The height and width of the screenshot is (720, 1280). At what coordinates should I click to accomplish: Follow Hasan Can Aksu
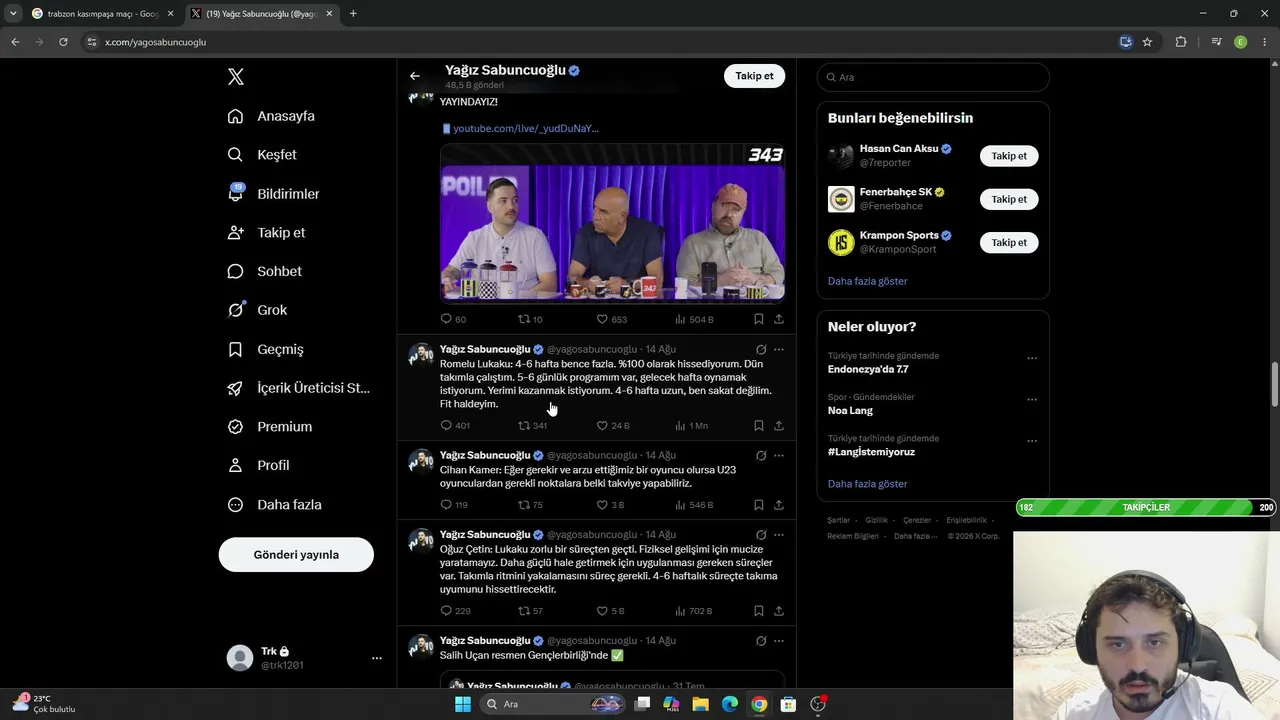click(x=1009, y=156)
